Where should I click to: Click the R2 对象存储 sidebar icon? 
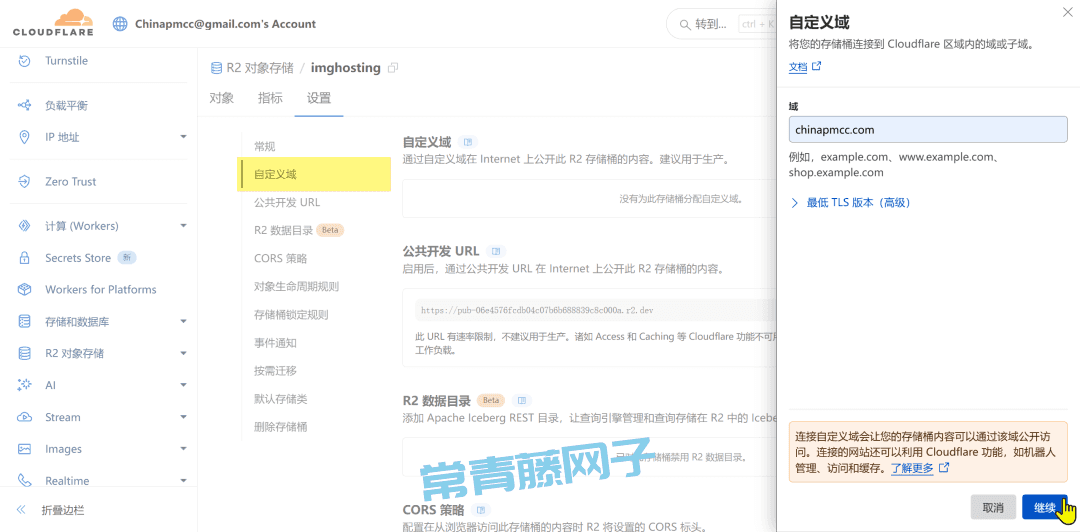coord(25,354)
